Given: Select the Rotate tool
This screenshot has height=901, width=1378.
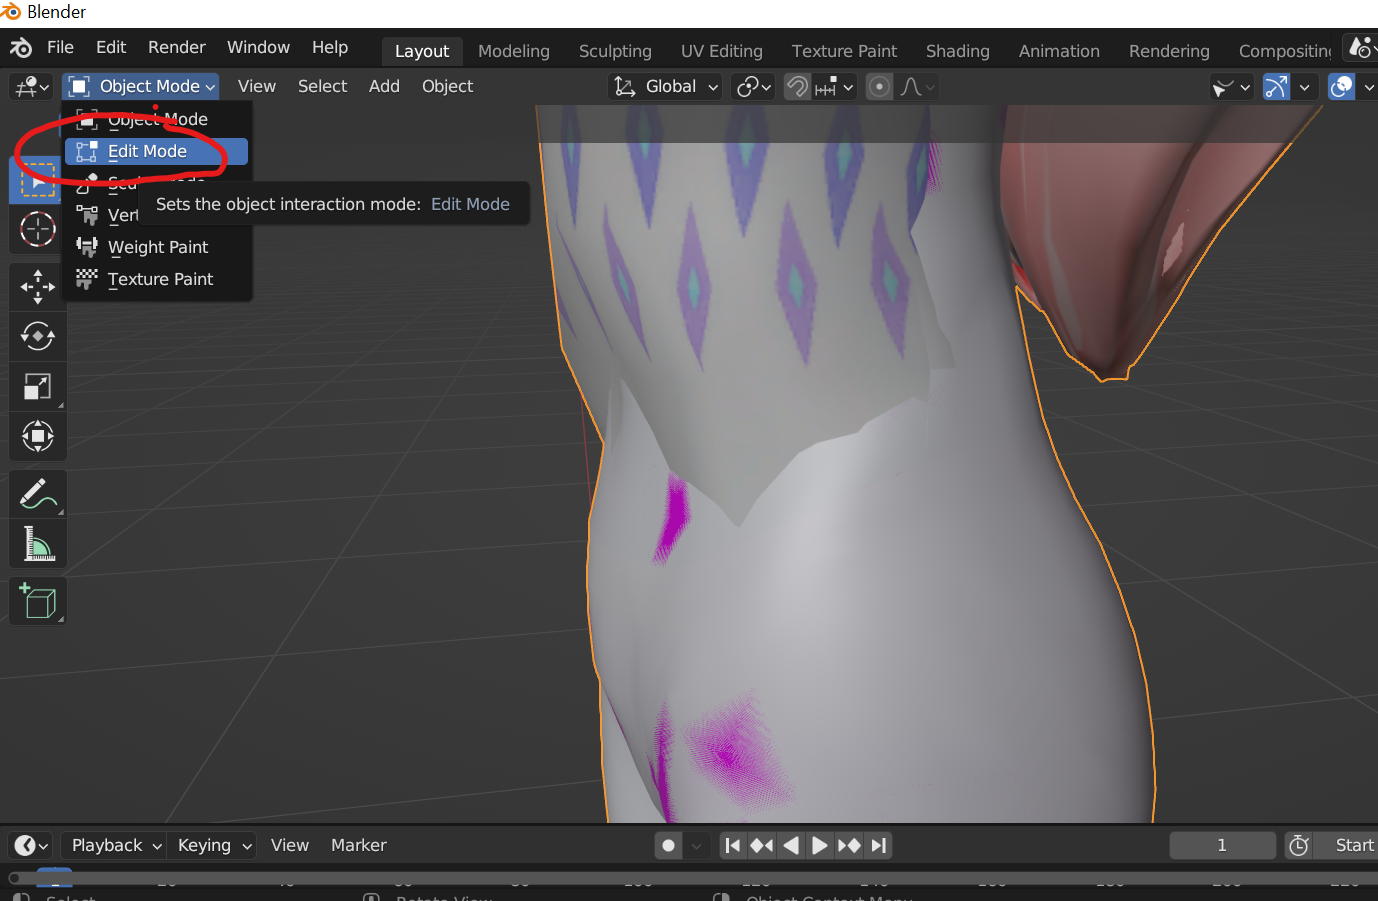Looking at the screenshot, I should point(38,336).
